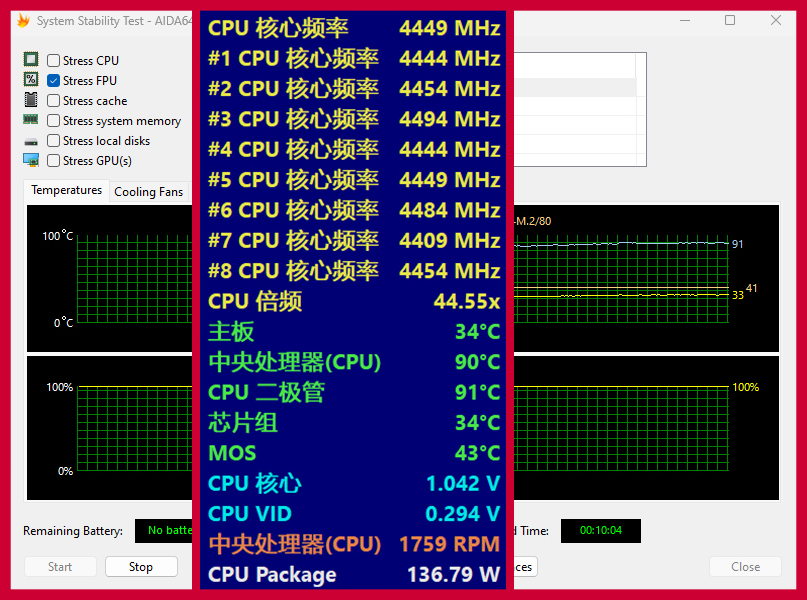Click the FPU percent icon beside Stress FPU
Screen dimensions: 807x600
pyautogui.click(x=31, y=79)
